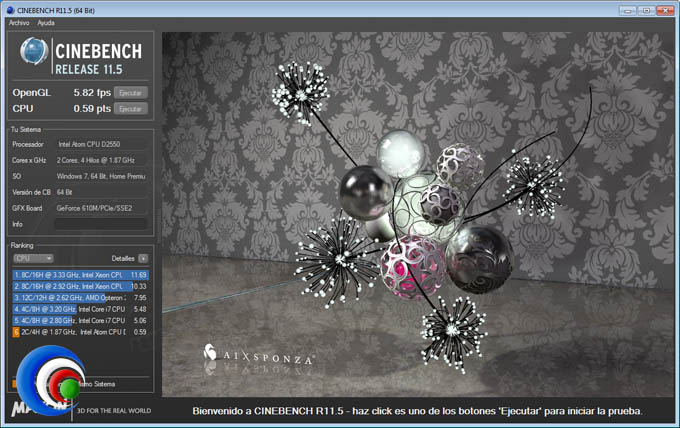Click the 3D FOR THE REAL WORLD tagline
Viewport: 680px width, 428px height.
point(114,411)
